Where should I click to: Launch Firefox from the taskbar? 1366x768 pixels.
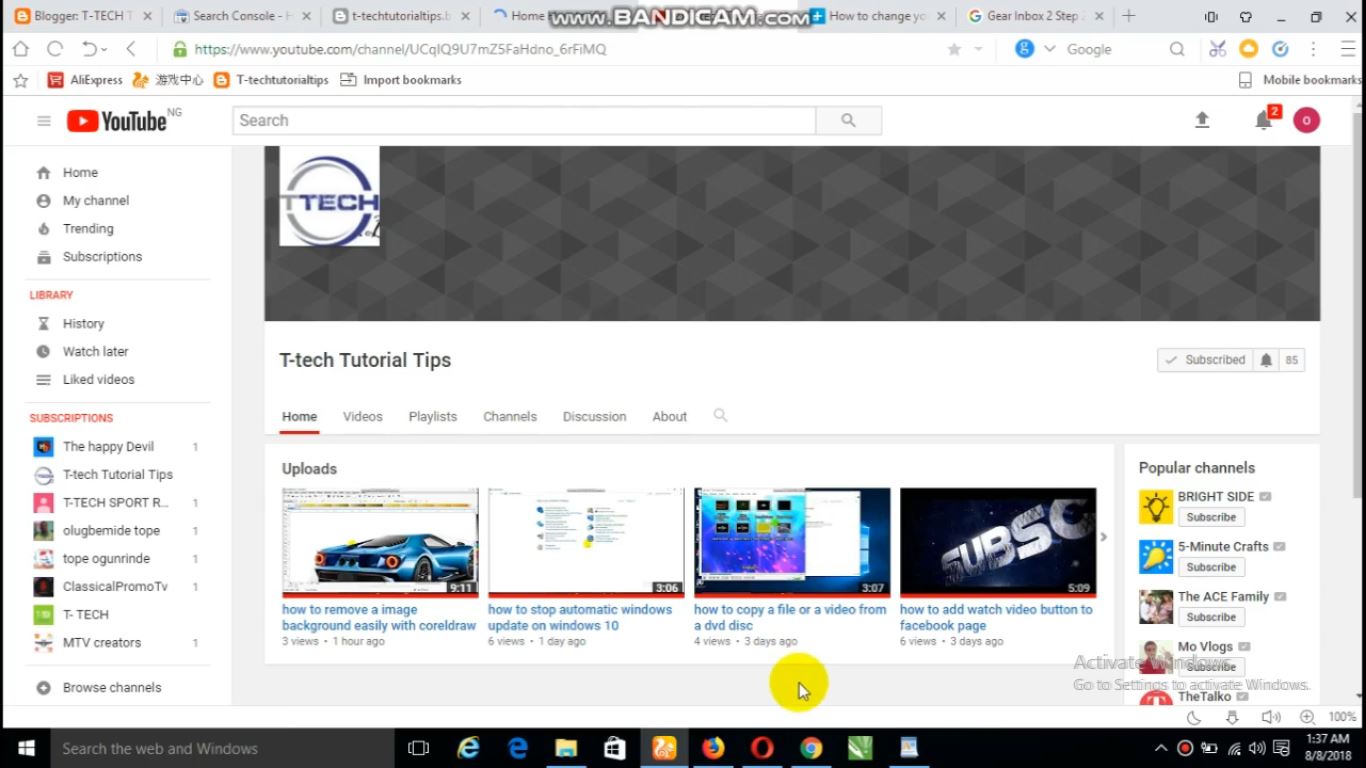(x=713, y=748)
